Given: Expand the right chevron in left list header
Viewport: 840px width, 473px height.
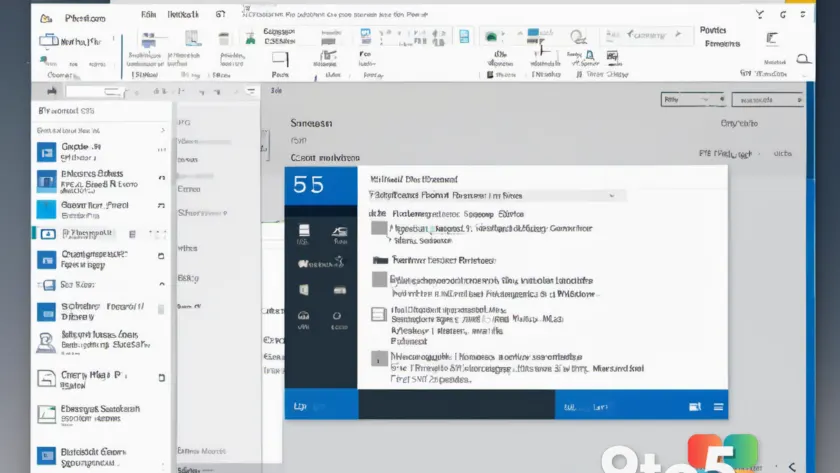Looking at the screenshot, I should (163, 130).
